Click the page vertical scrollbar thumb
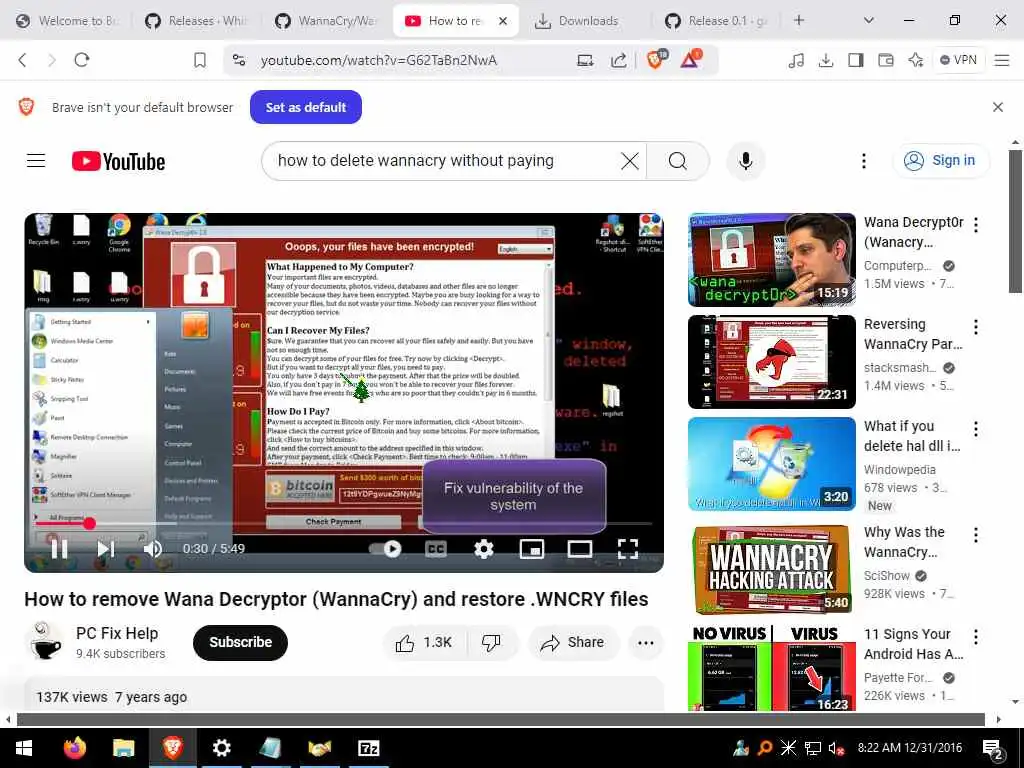The width and height of the screenshot is (1024, 768). tap(1015, 221)
